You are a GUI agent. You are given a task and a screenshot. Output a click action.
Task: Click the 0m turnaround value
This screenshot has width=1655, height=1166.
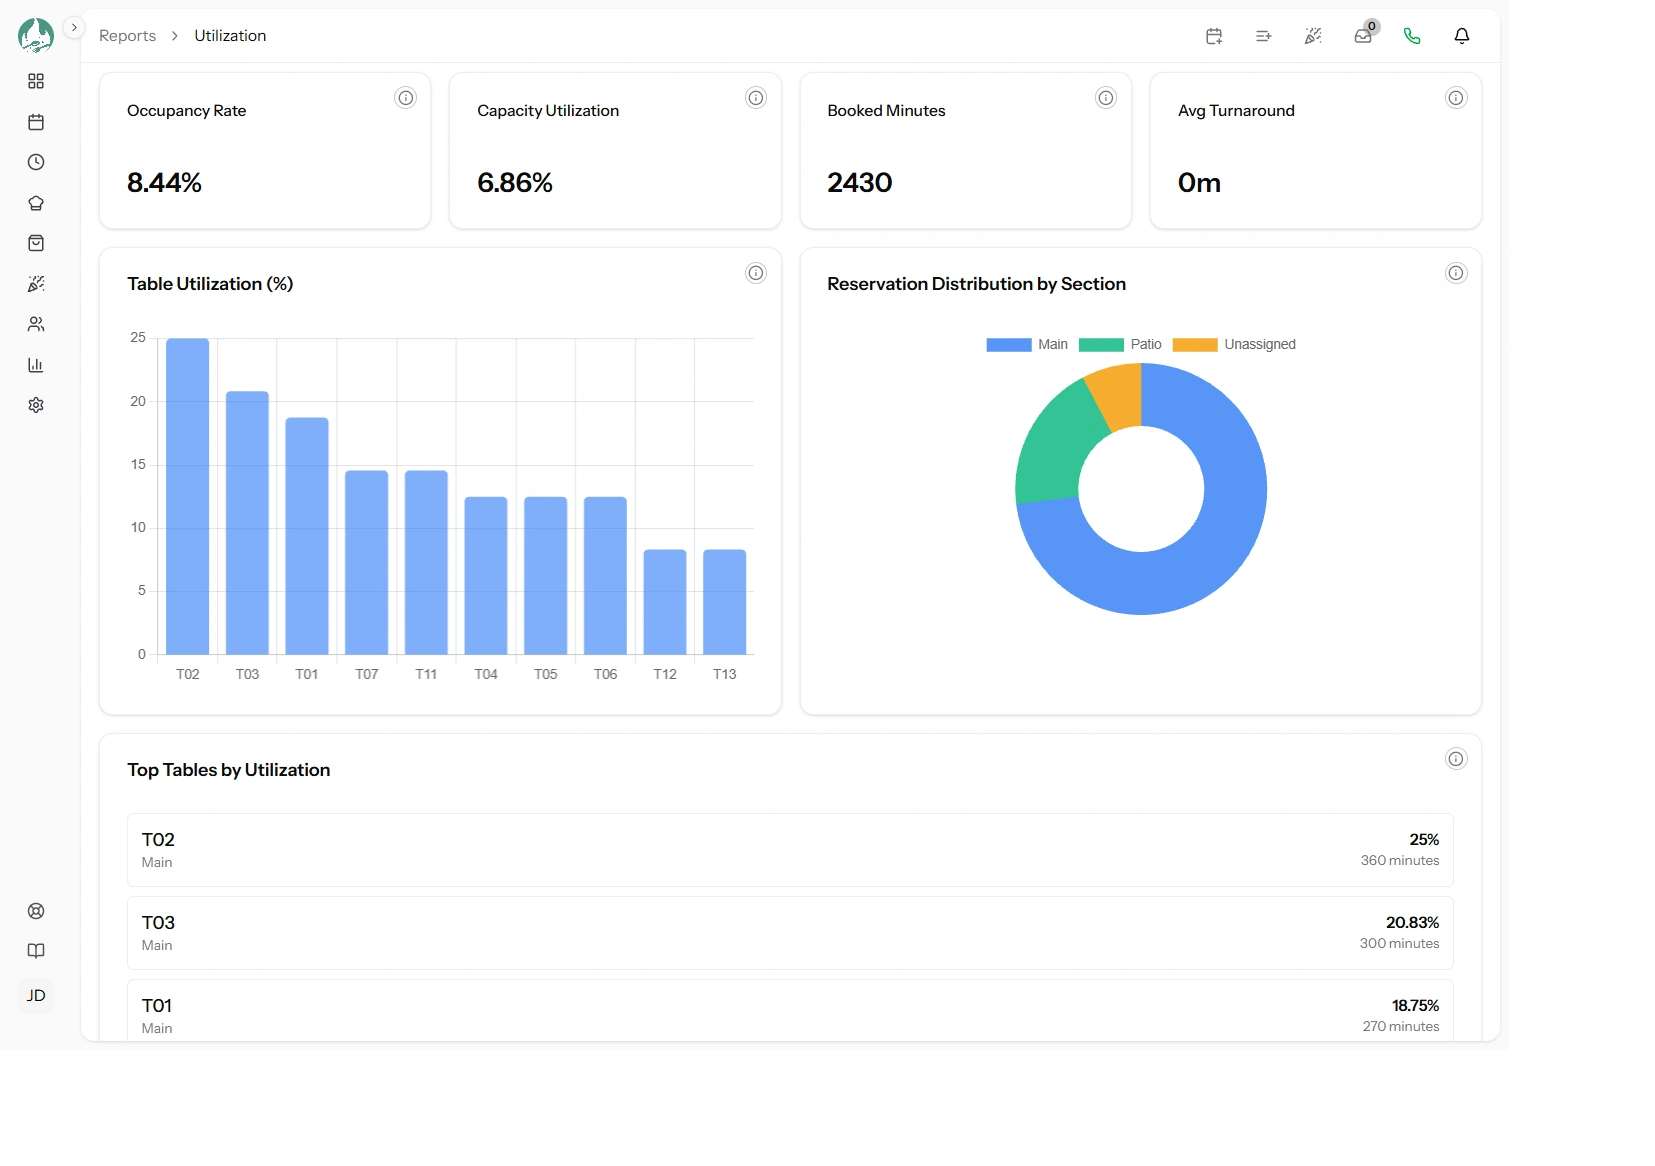point(1199,183)
